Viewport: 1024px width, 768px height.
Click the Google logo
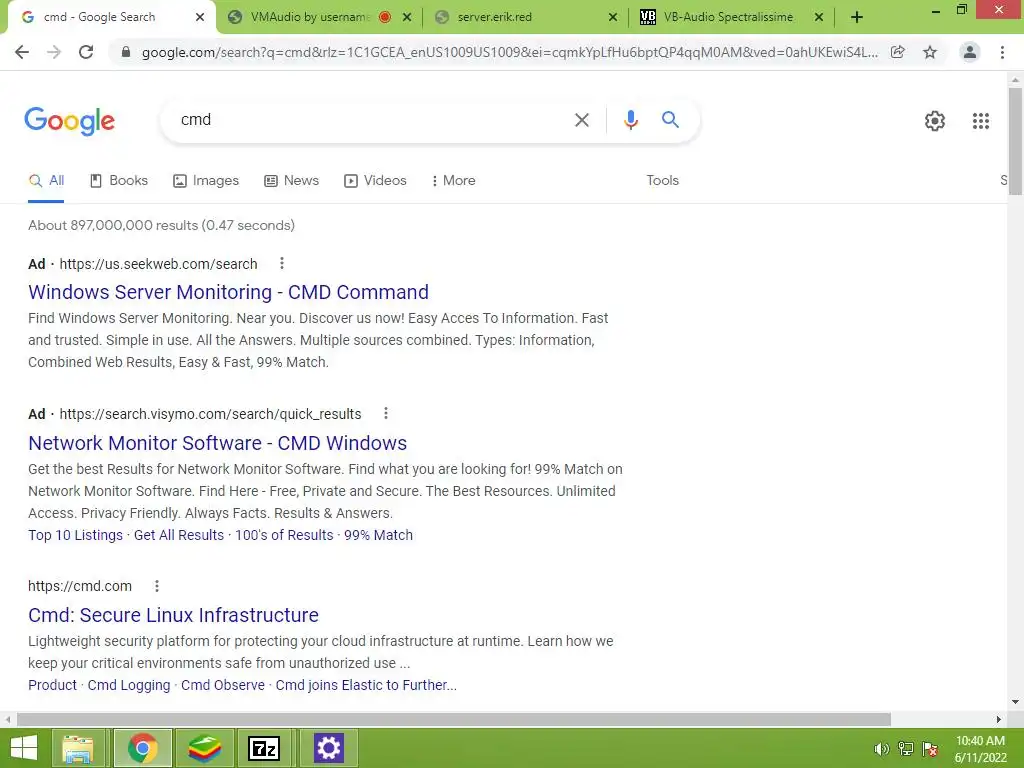69,121
